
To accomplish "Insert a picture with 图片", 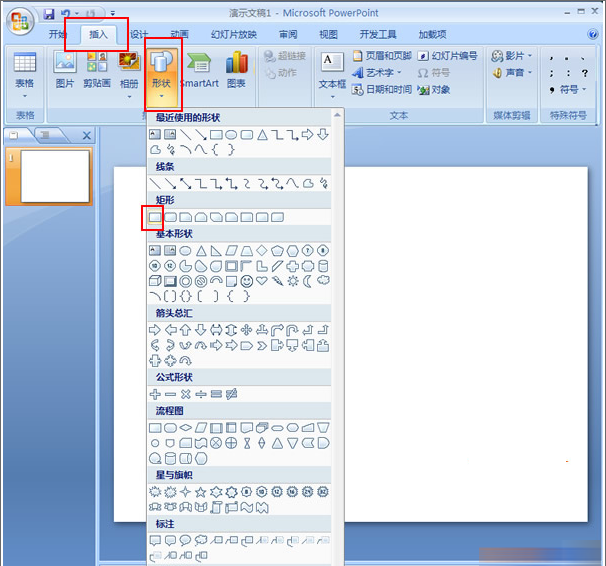I will (x=65, y=70).
